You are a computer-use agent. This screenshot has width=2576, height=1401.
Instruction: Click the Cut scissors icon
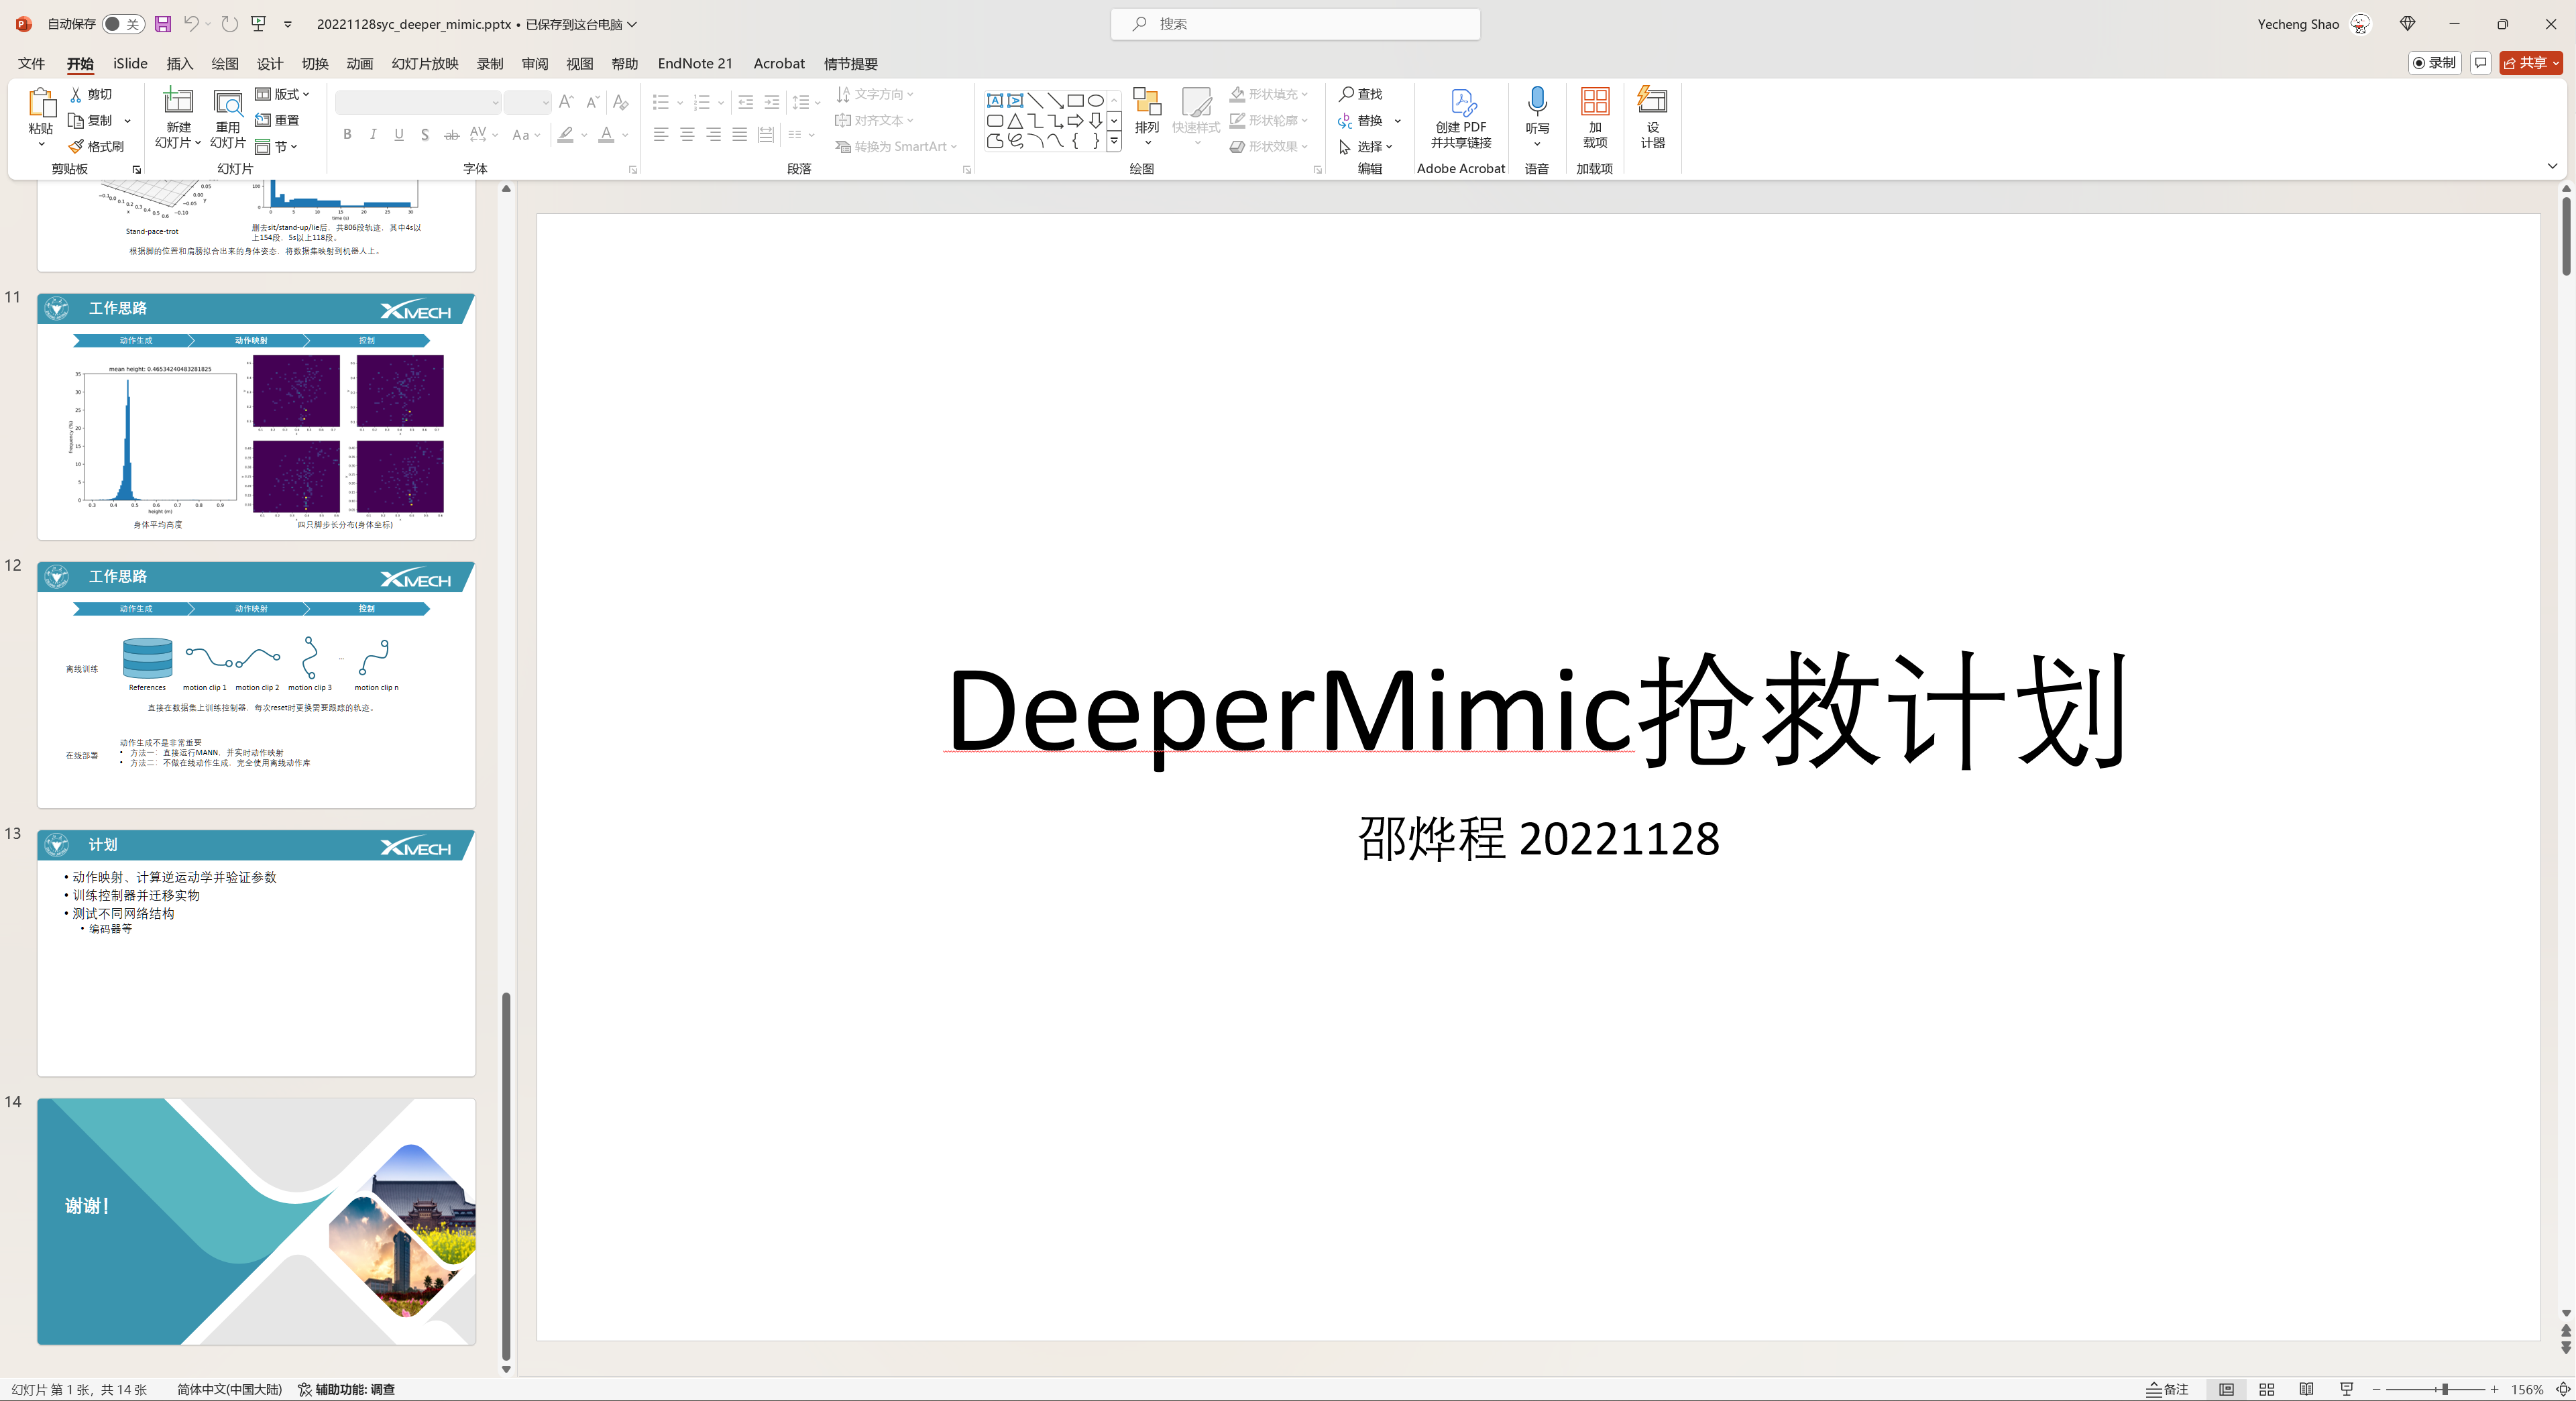[76, 94]
